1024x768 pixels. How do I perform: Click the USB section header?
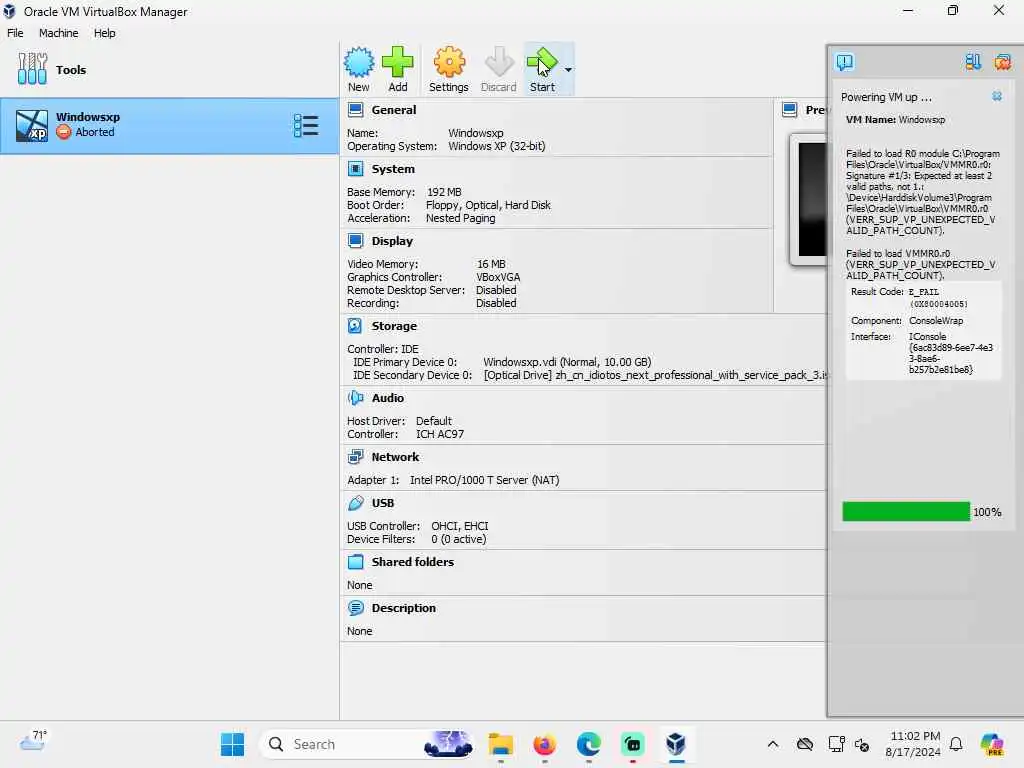(x=383, y=503)
